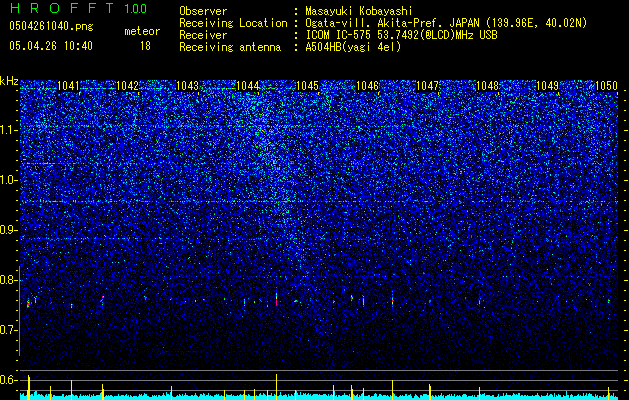This screenshot has width=629, height=400.
Task: Click time marker 1041
Action: 68,85
